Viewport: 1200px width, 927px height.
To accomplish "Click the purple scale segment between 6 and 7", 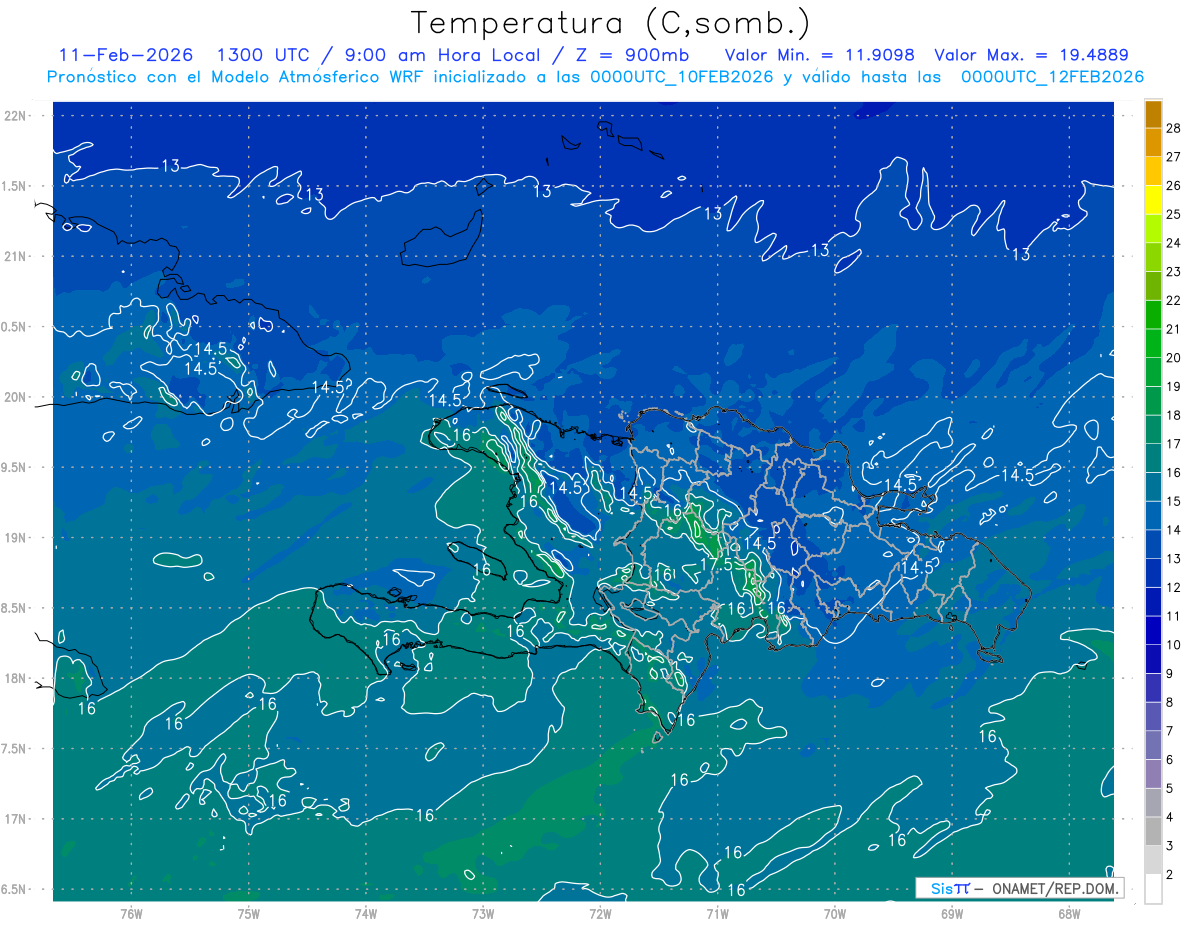I will 1153,745.
